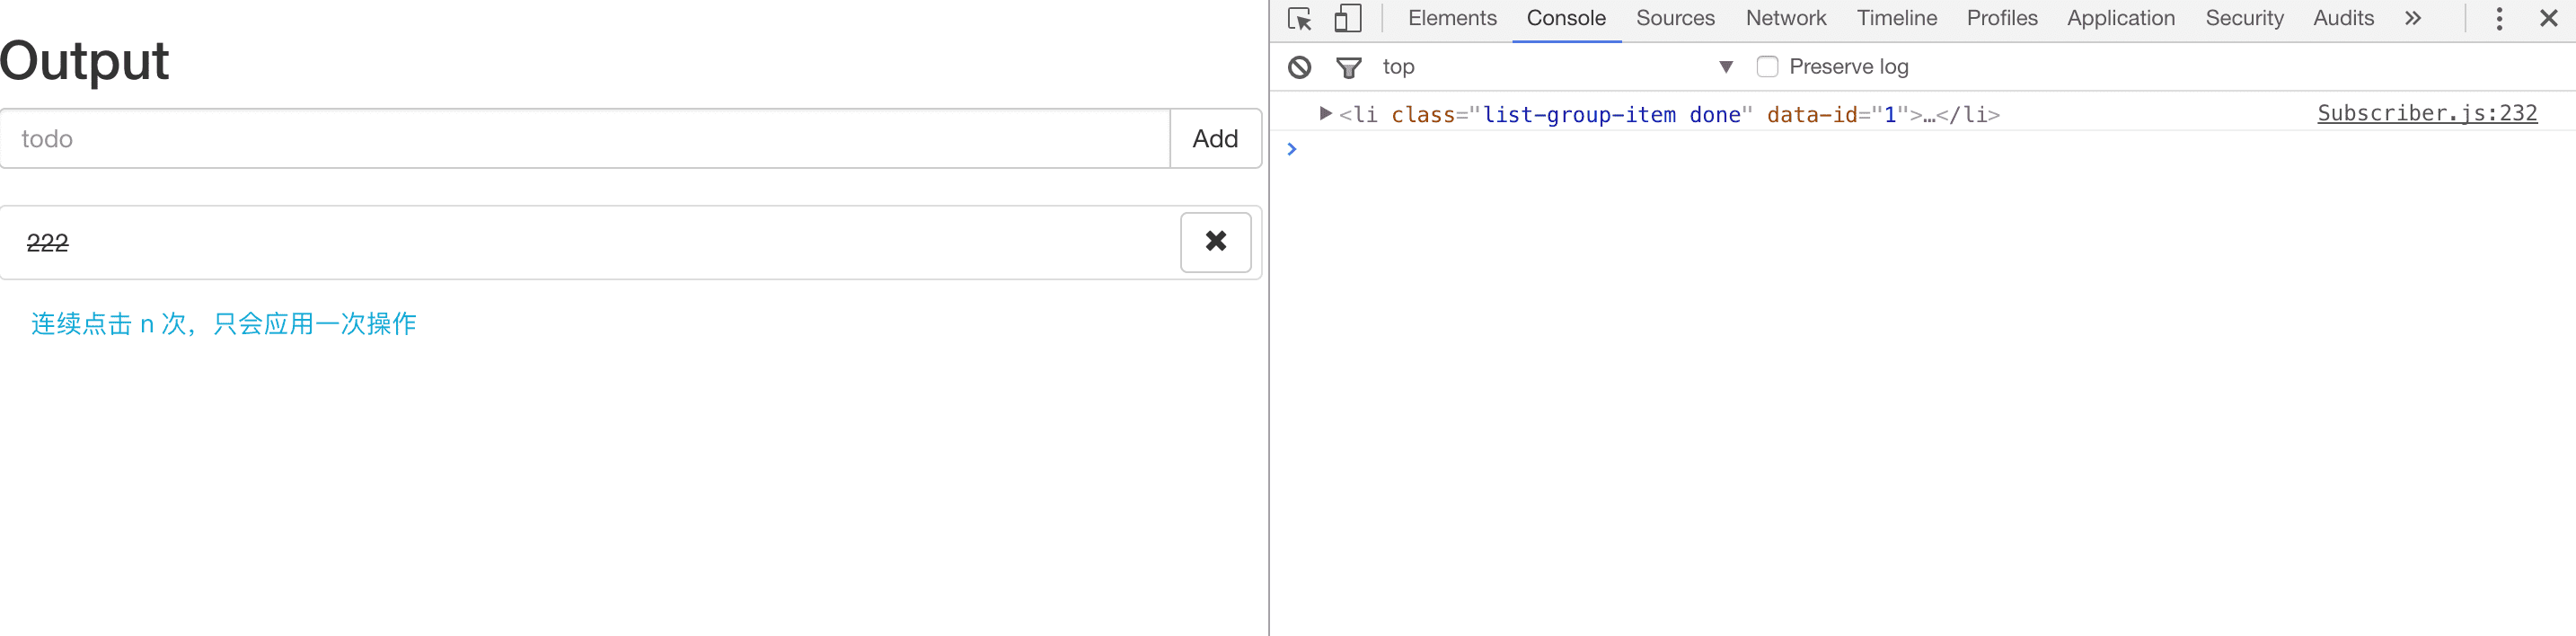Show more DevTools tabs chevron
This screenshot has height=636, width=2576.
(2413, 19)
